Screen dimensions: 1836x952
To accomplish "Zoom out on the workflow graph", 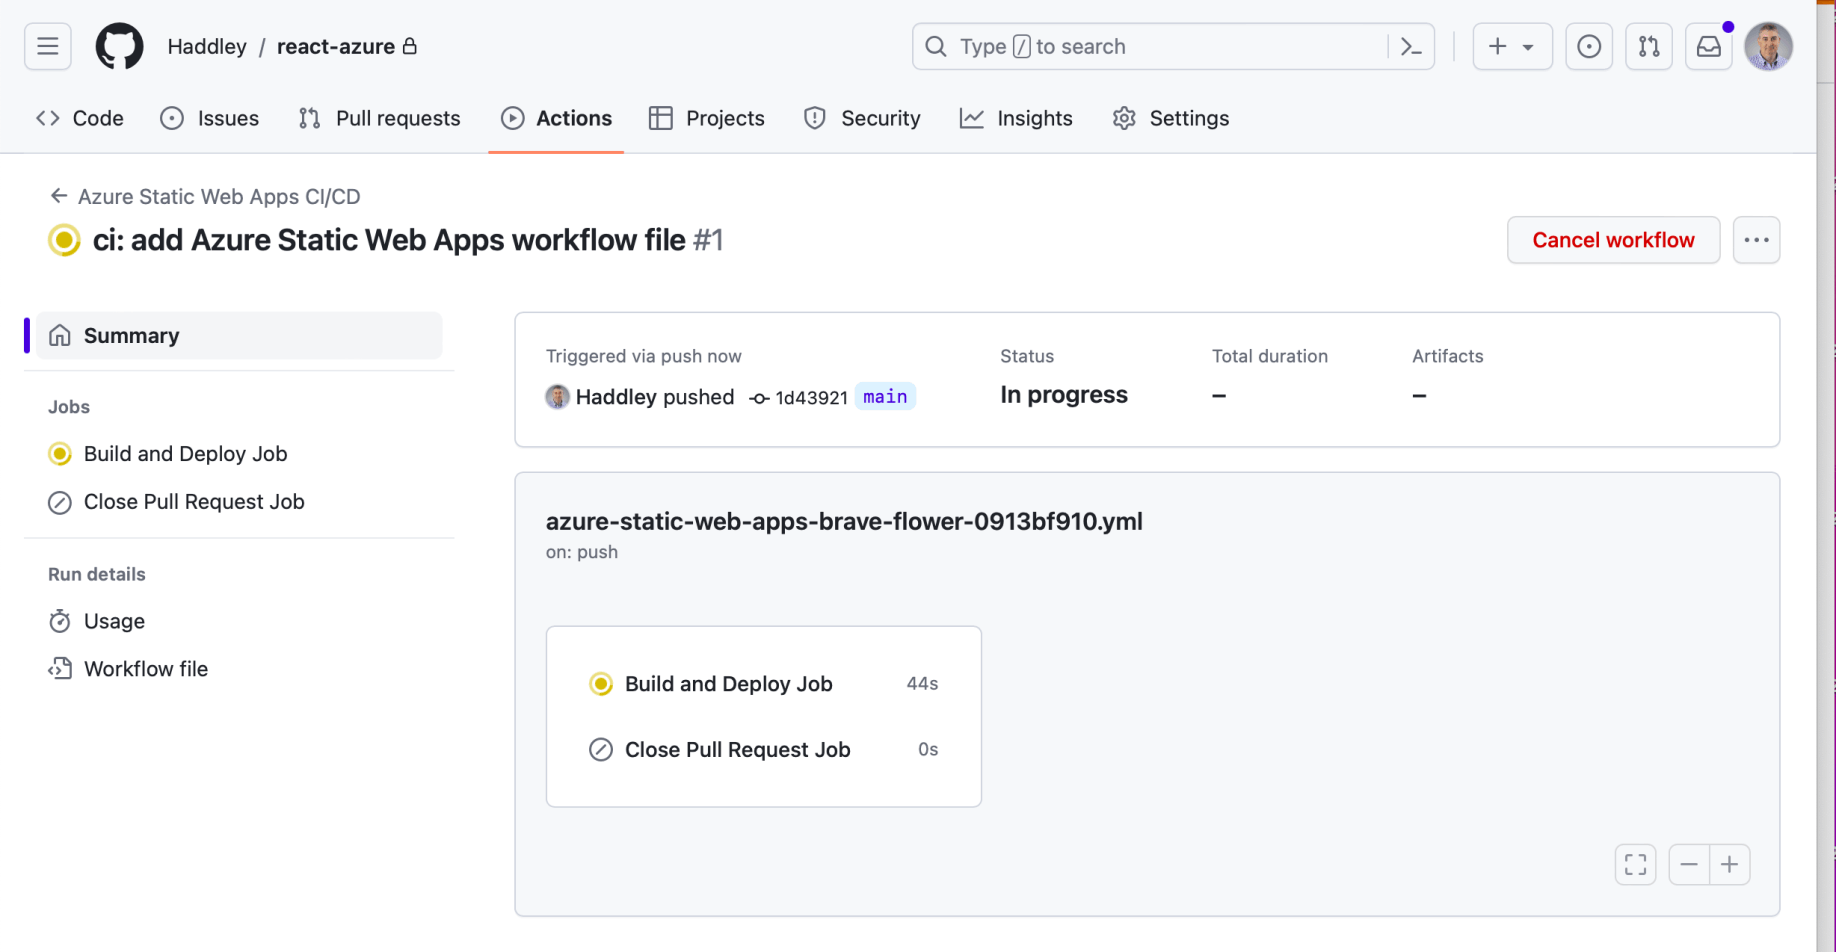I will point(1689,864).
